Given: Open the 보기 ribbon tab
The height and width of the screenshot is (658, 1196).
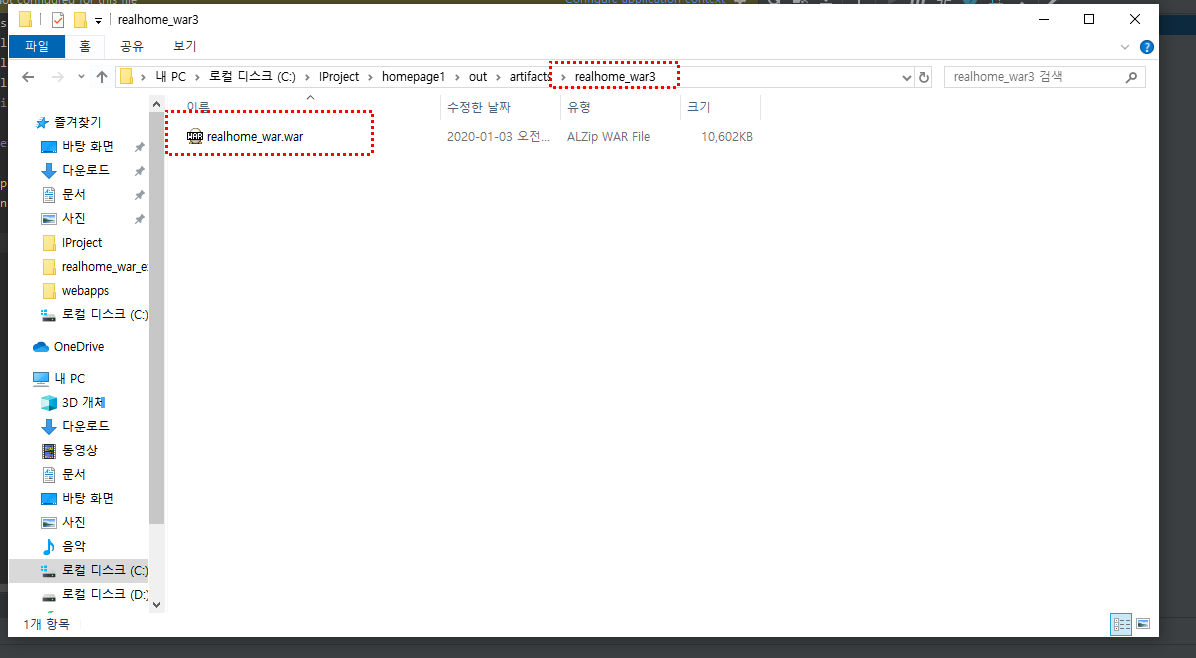Looking at the screenshot, I should (185, 47).
